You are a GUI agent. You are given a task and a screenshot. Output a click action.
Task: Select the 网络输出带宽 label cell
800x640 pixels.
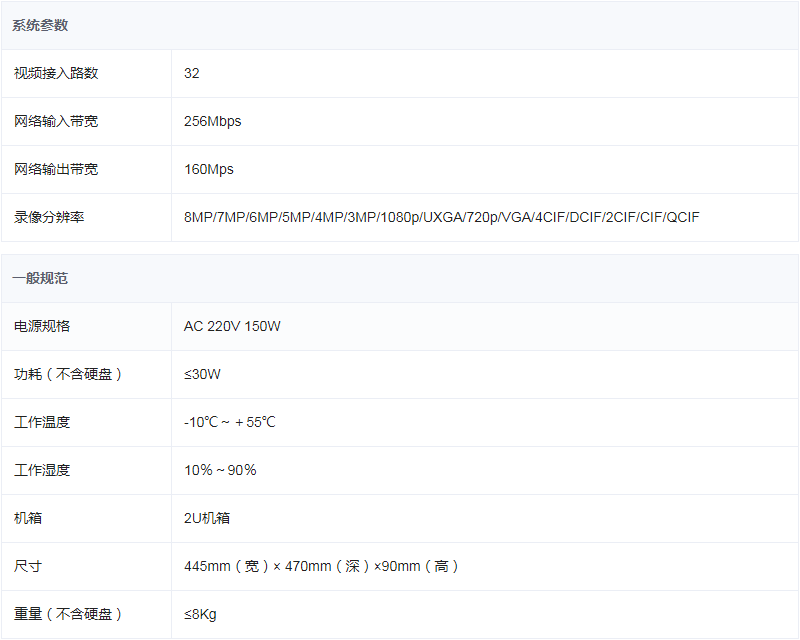pyautogui.click(x=56, y=169)
